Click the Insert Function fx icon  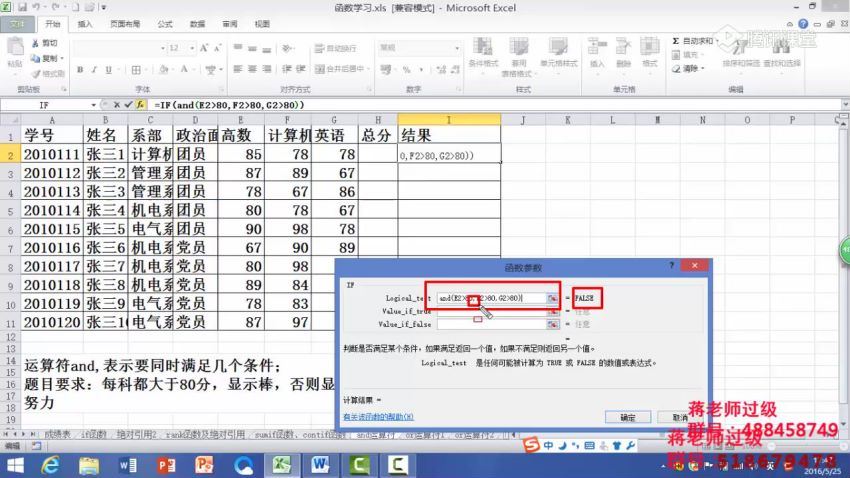140,105
